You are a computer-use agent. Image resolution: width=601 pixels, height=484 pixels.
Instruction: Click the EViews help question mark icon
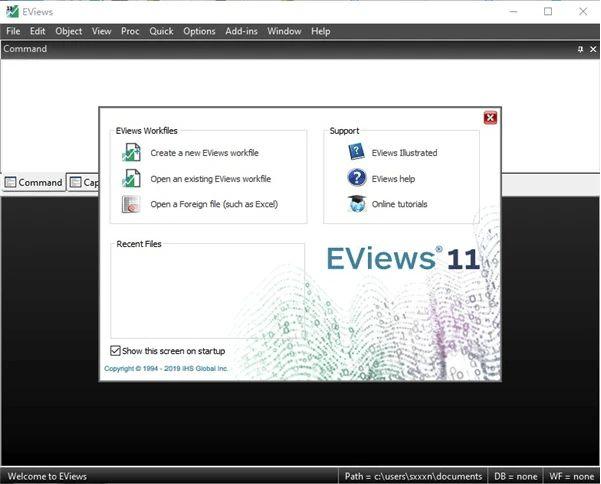click(x=356, y=178)
